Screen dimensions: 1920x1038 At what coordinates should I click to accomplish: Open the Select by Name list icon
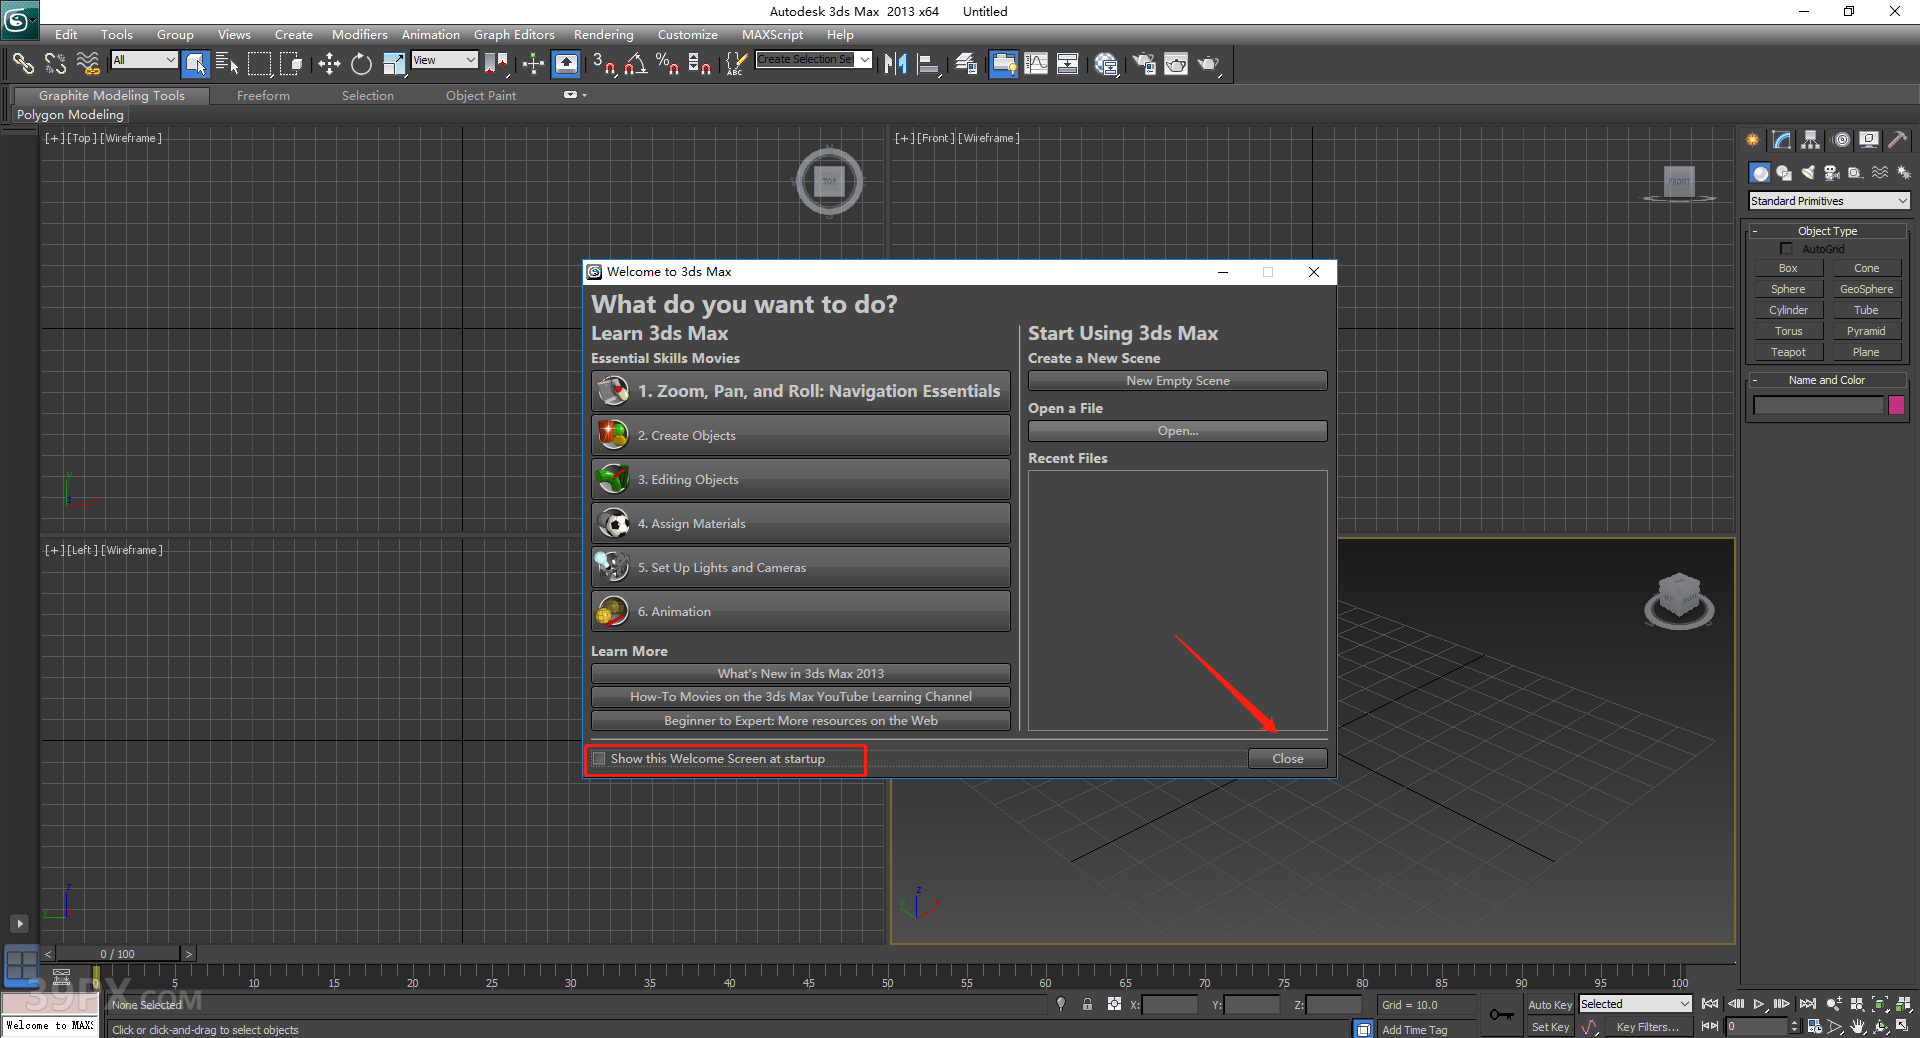click(x=228, y=64)
